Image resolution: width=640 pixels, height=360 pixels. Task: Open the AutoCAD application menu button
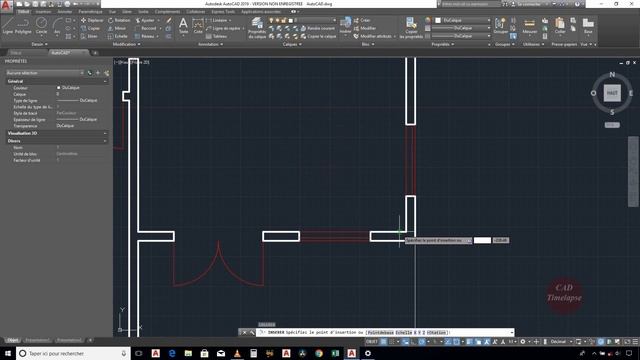point(6,5)
